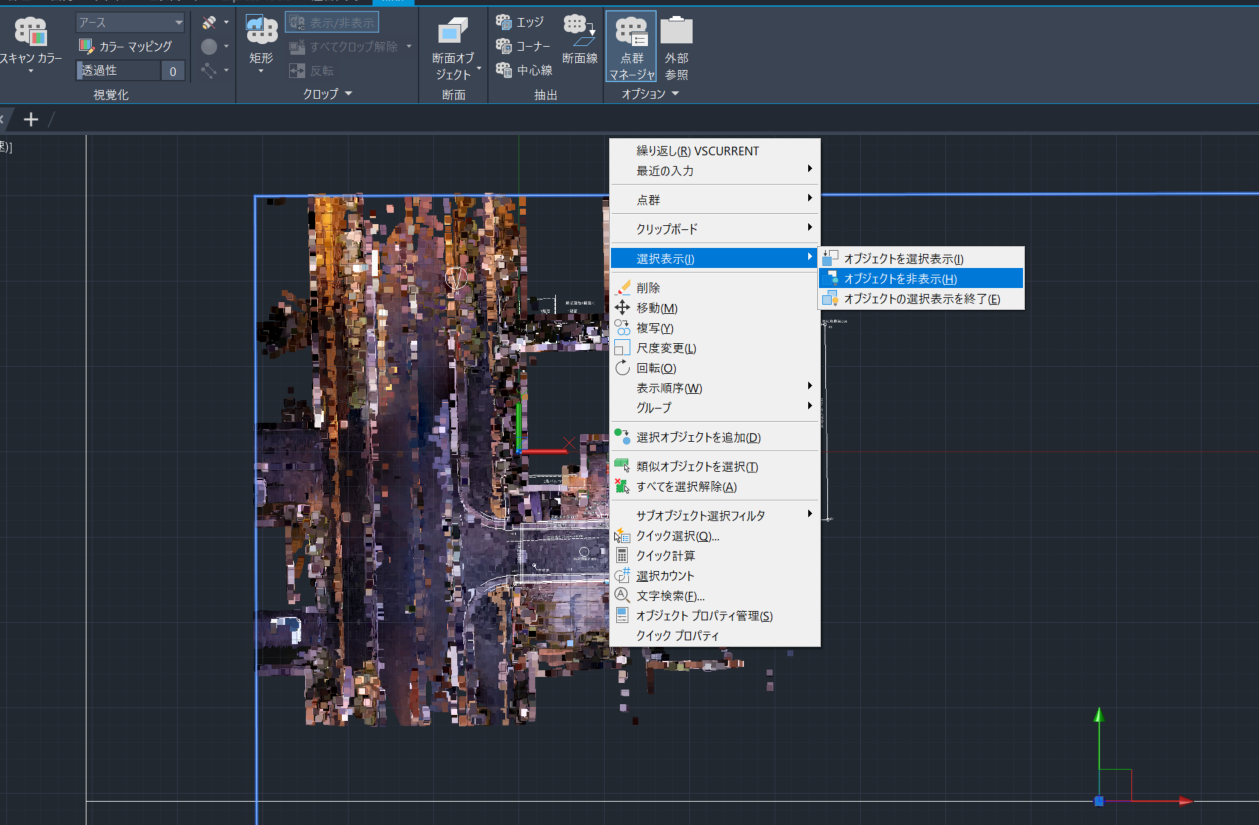Click オブジェクト プロパティ管理(S) entry
Screen dimensions: 1259x825
click(704, 616)
